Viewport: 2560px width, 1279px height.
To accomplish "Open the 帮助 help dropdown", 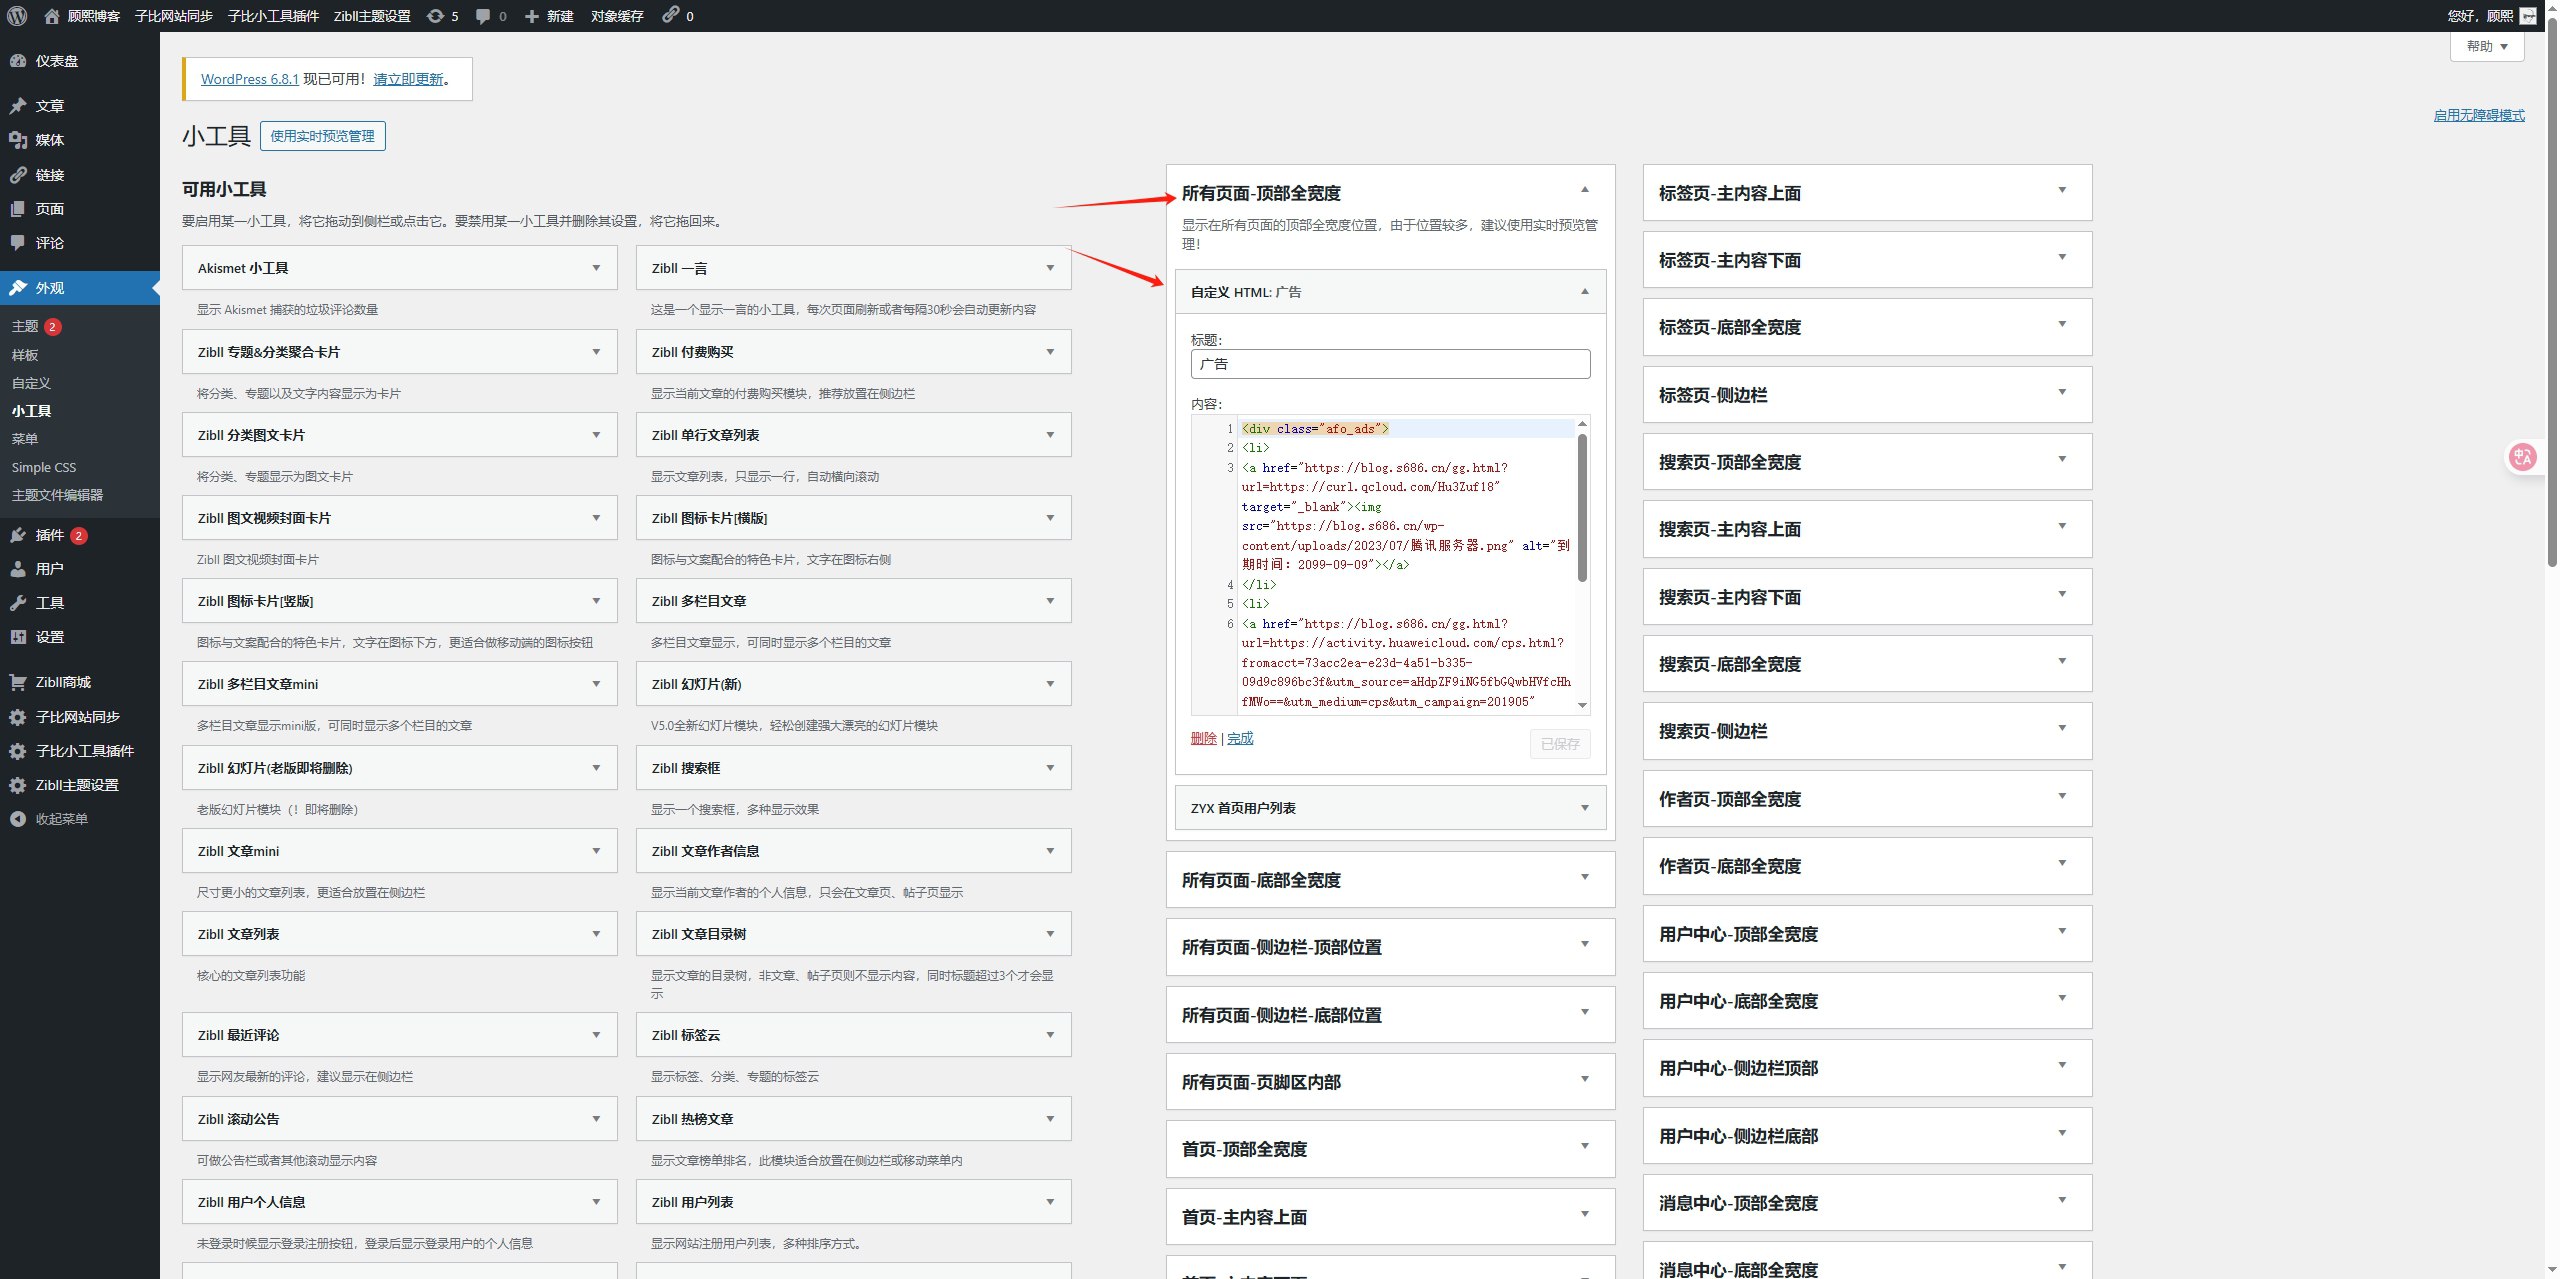I will click(x=2486, y=46).
